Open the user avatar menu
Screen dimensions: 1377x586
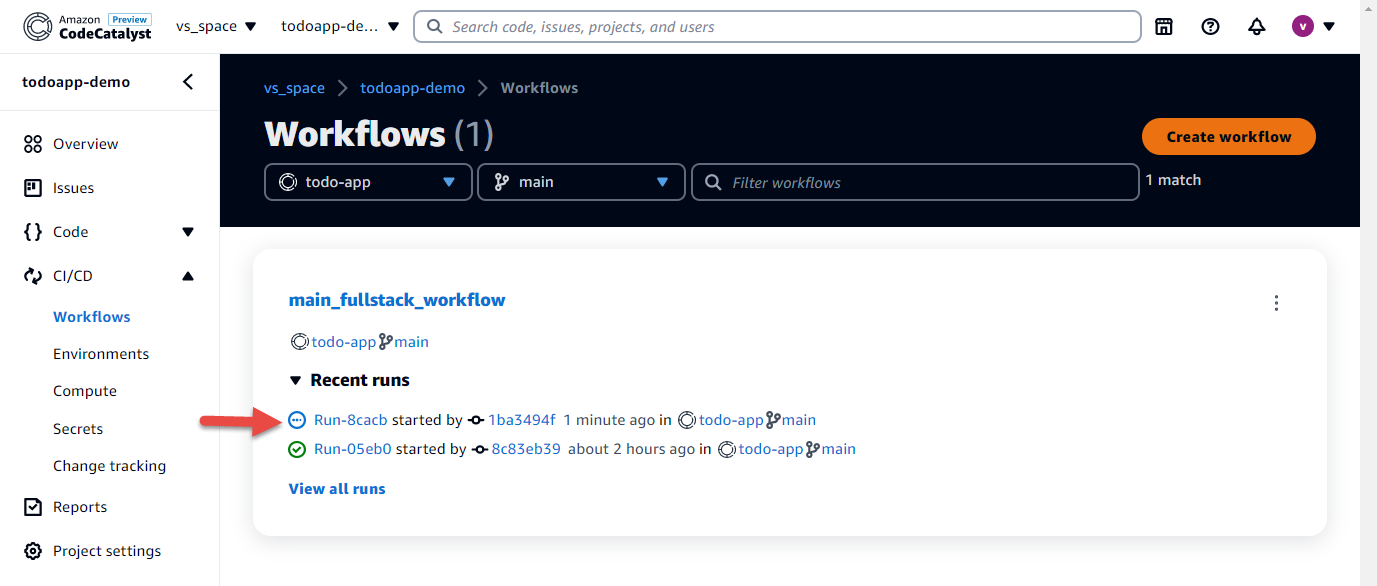1302,27
